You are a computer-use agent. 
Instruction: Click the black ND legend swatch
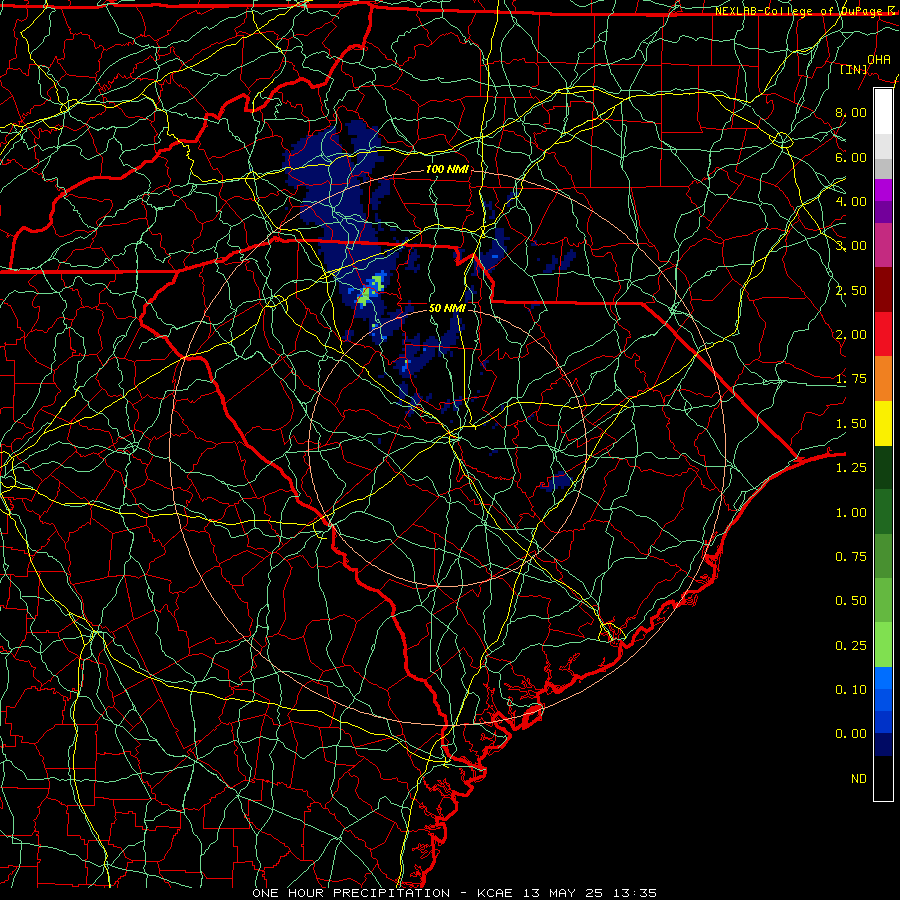[x=883, y=778]
